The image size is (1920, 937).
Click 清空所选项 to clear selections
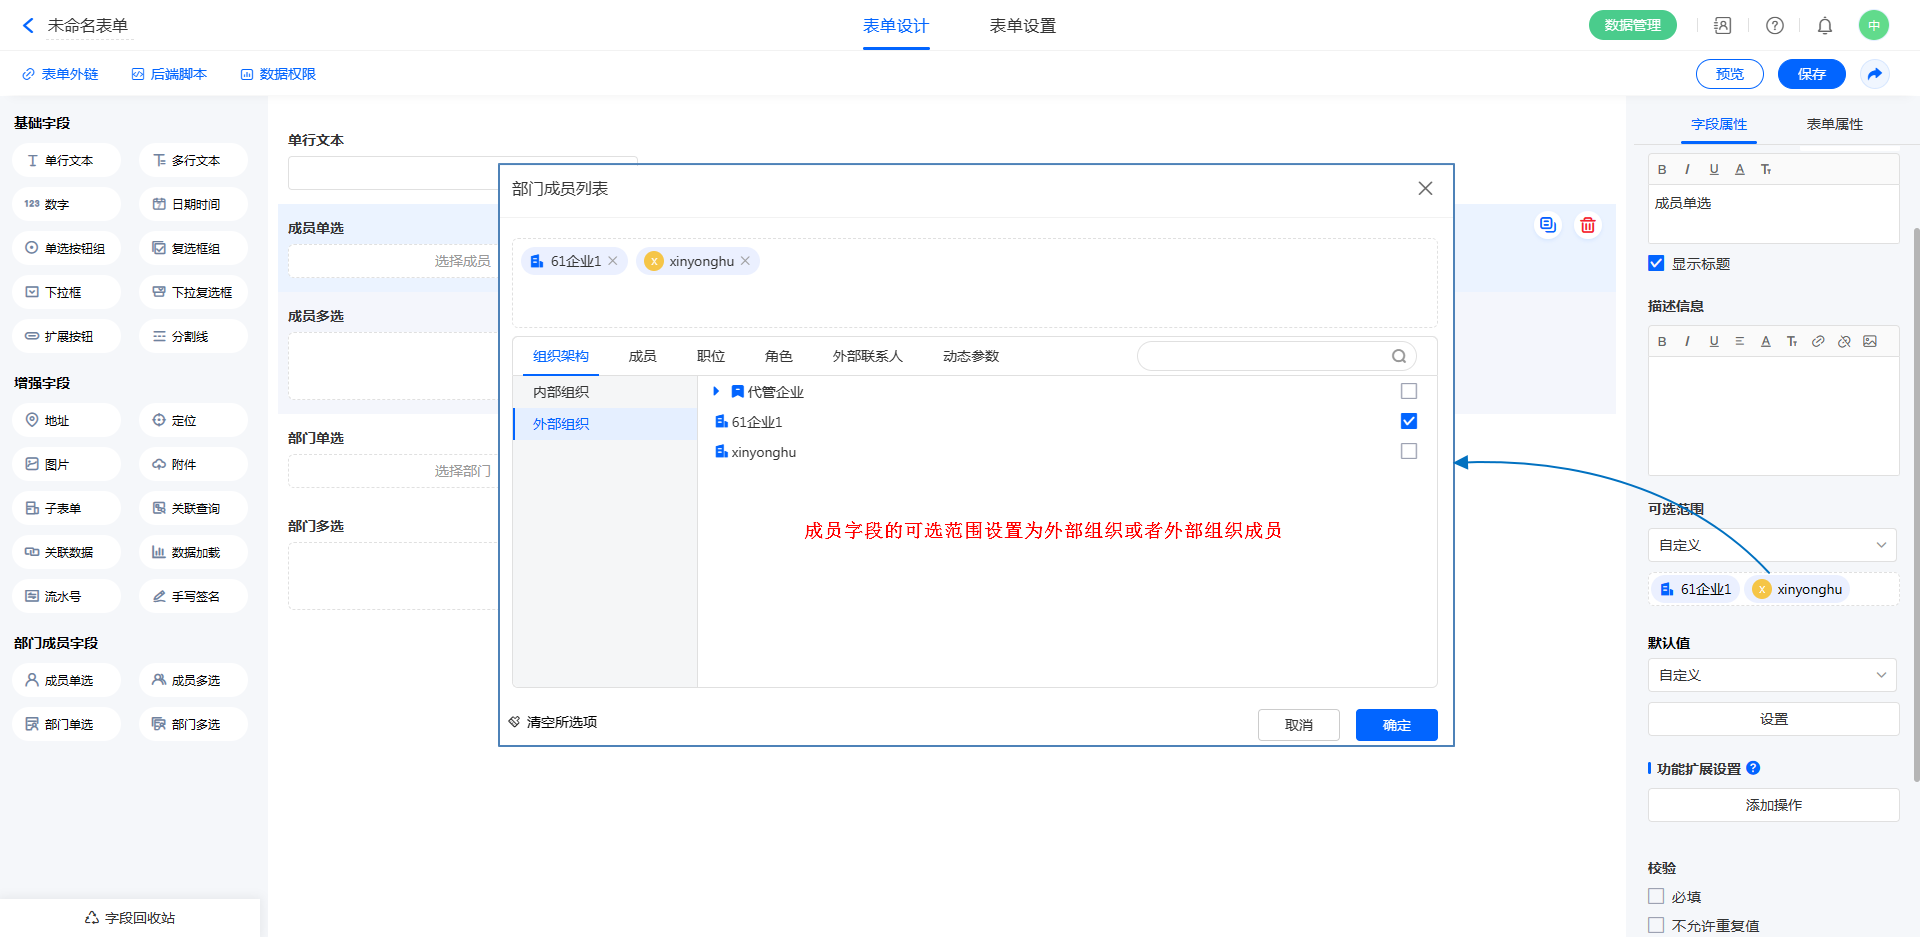(552, 722)
